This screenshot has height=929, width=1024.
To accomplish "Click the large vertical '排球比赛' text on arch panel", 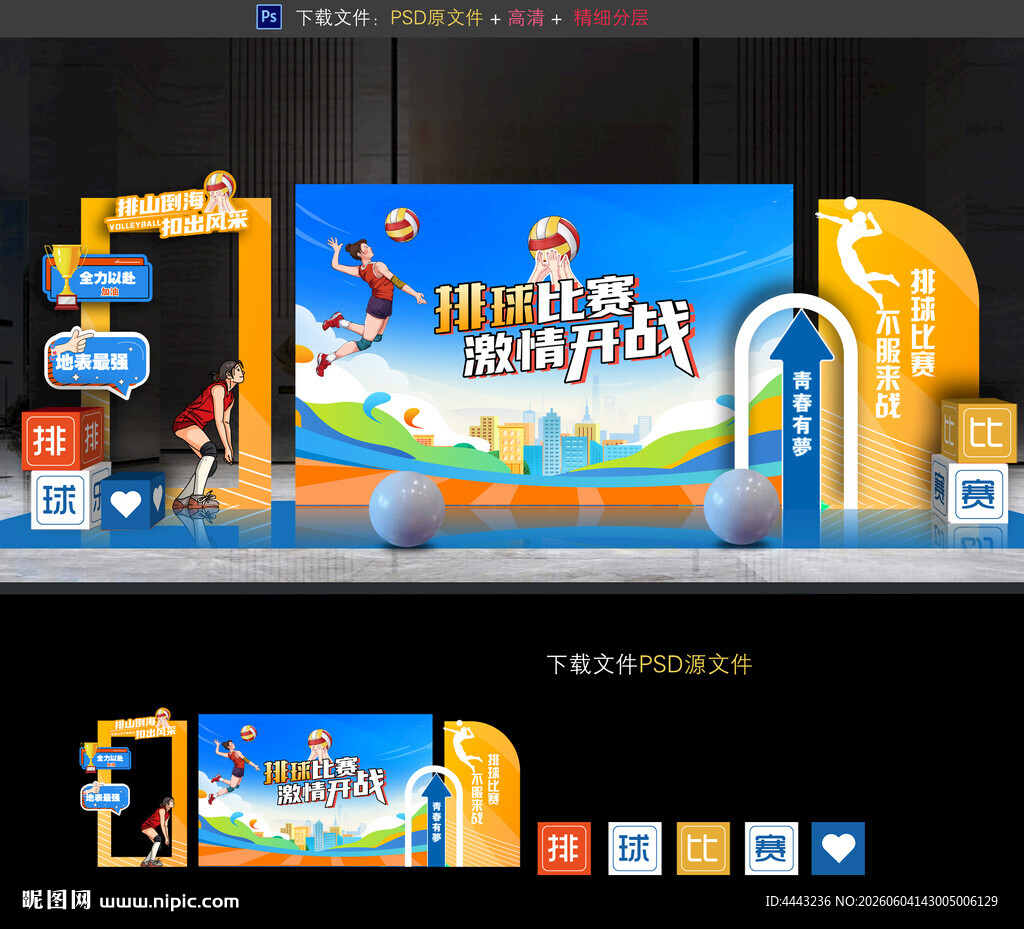I will 923,323.
